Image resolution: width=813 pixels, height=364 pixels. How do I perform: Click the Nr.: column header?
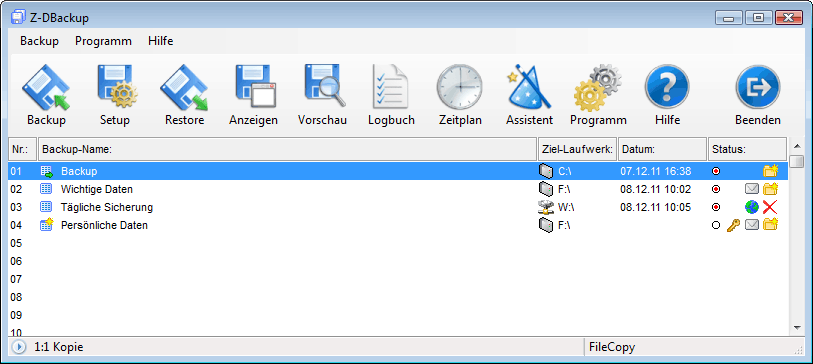click(x=22, y=149)
